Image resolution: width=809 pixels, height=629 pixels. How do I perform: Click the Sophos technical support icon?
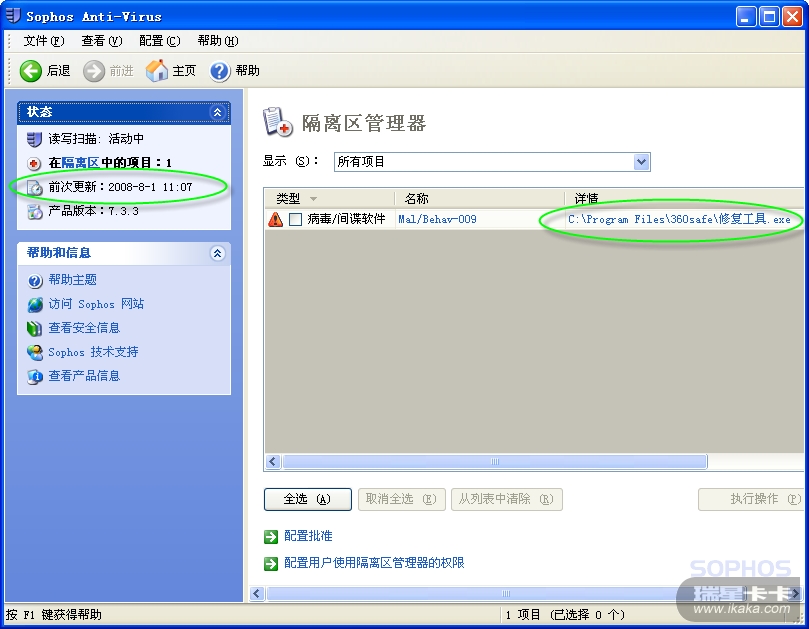[35, 352]
